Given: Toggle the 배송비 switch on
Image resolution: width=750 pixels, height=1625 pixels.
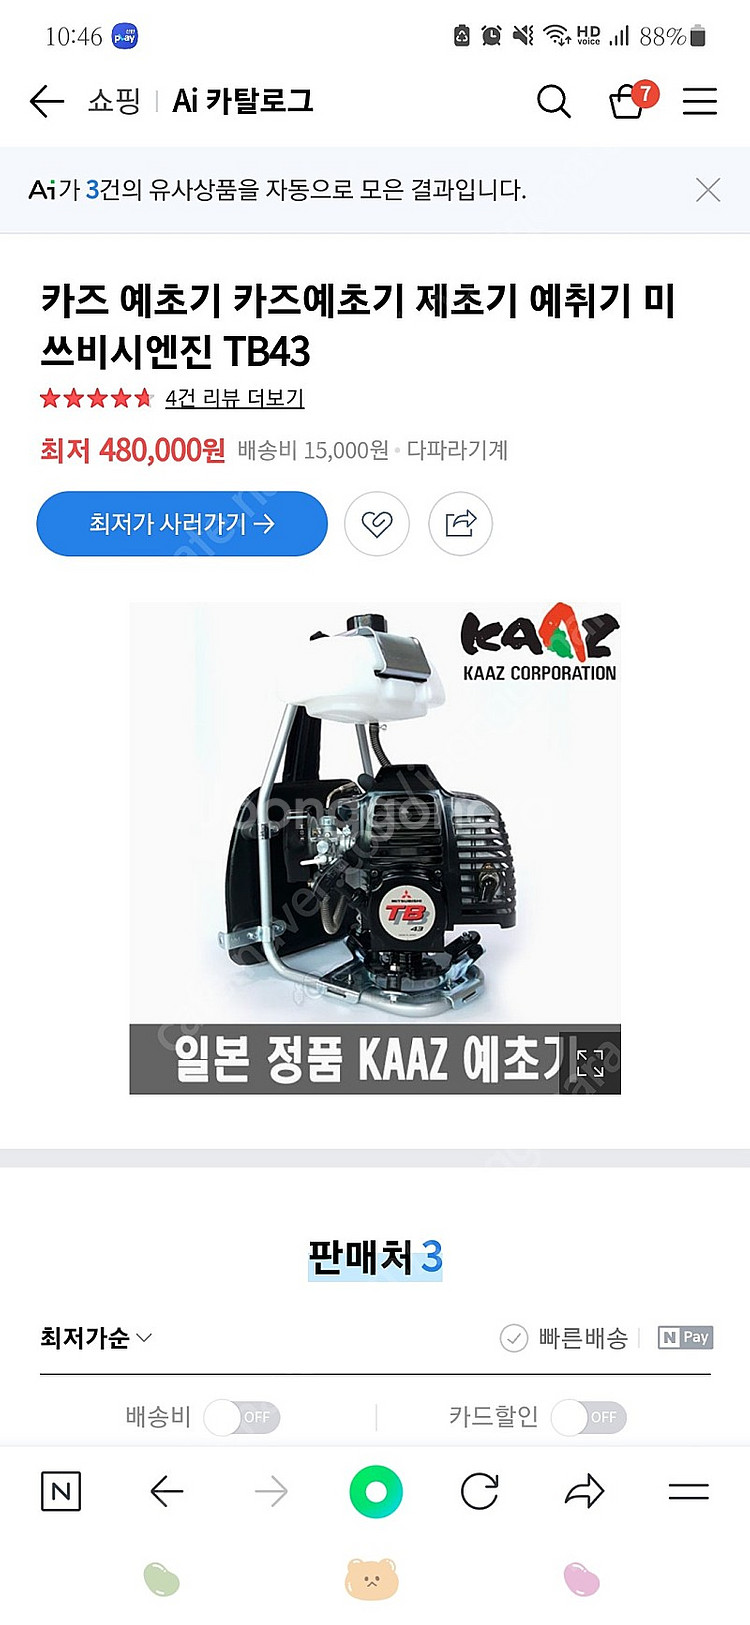Looking at the screenshot, I should pos(243,1417).
